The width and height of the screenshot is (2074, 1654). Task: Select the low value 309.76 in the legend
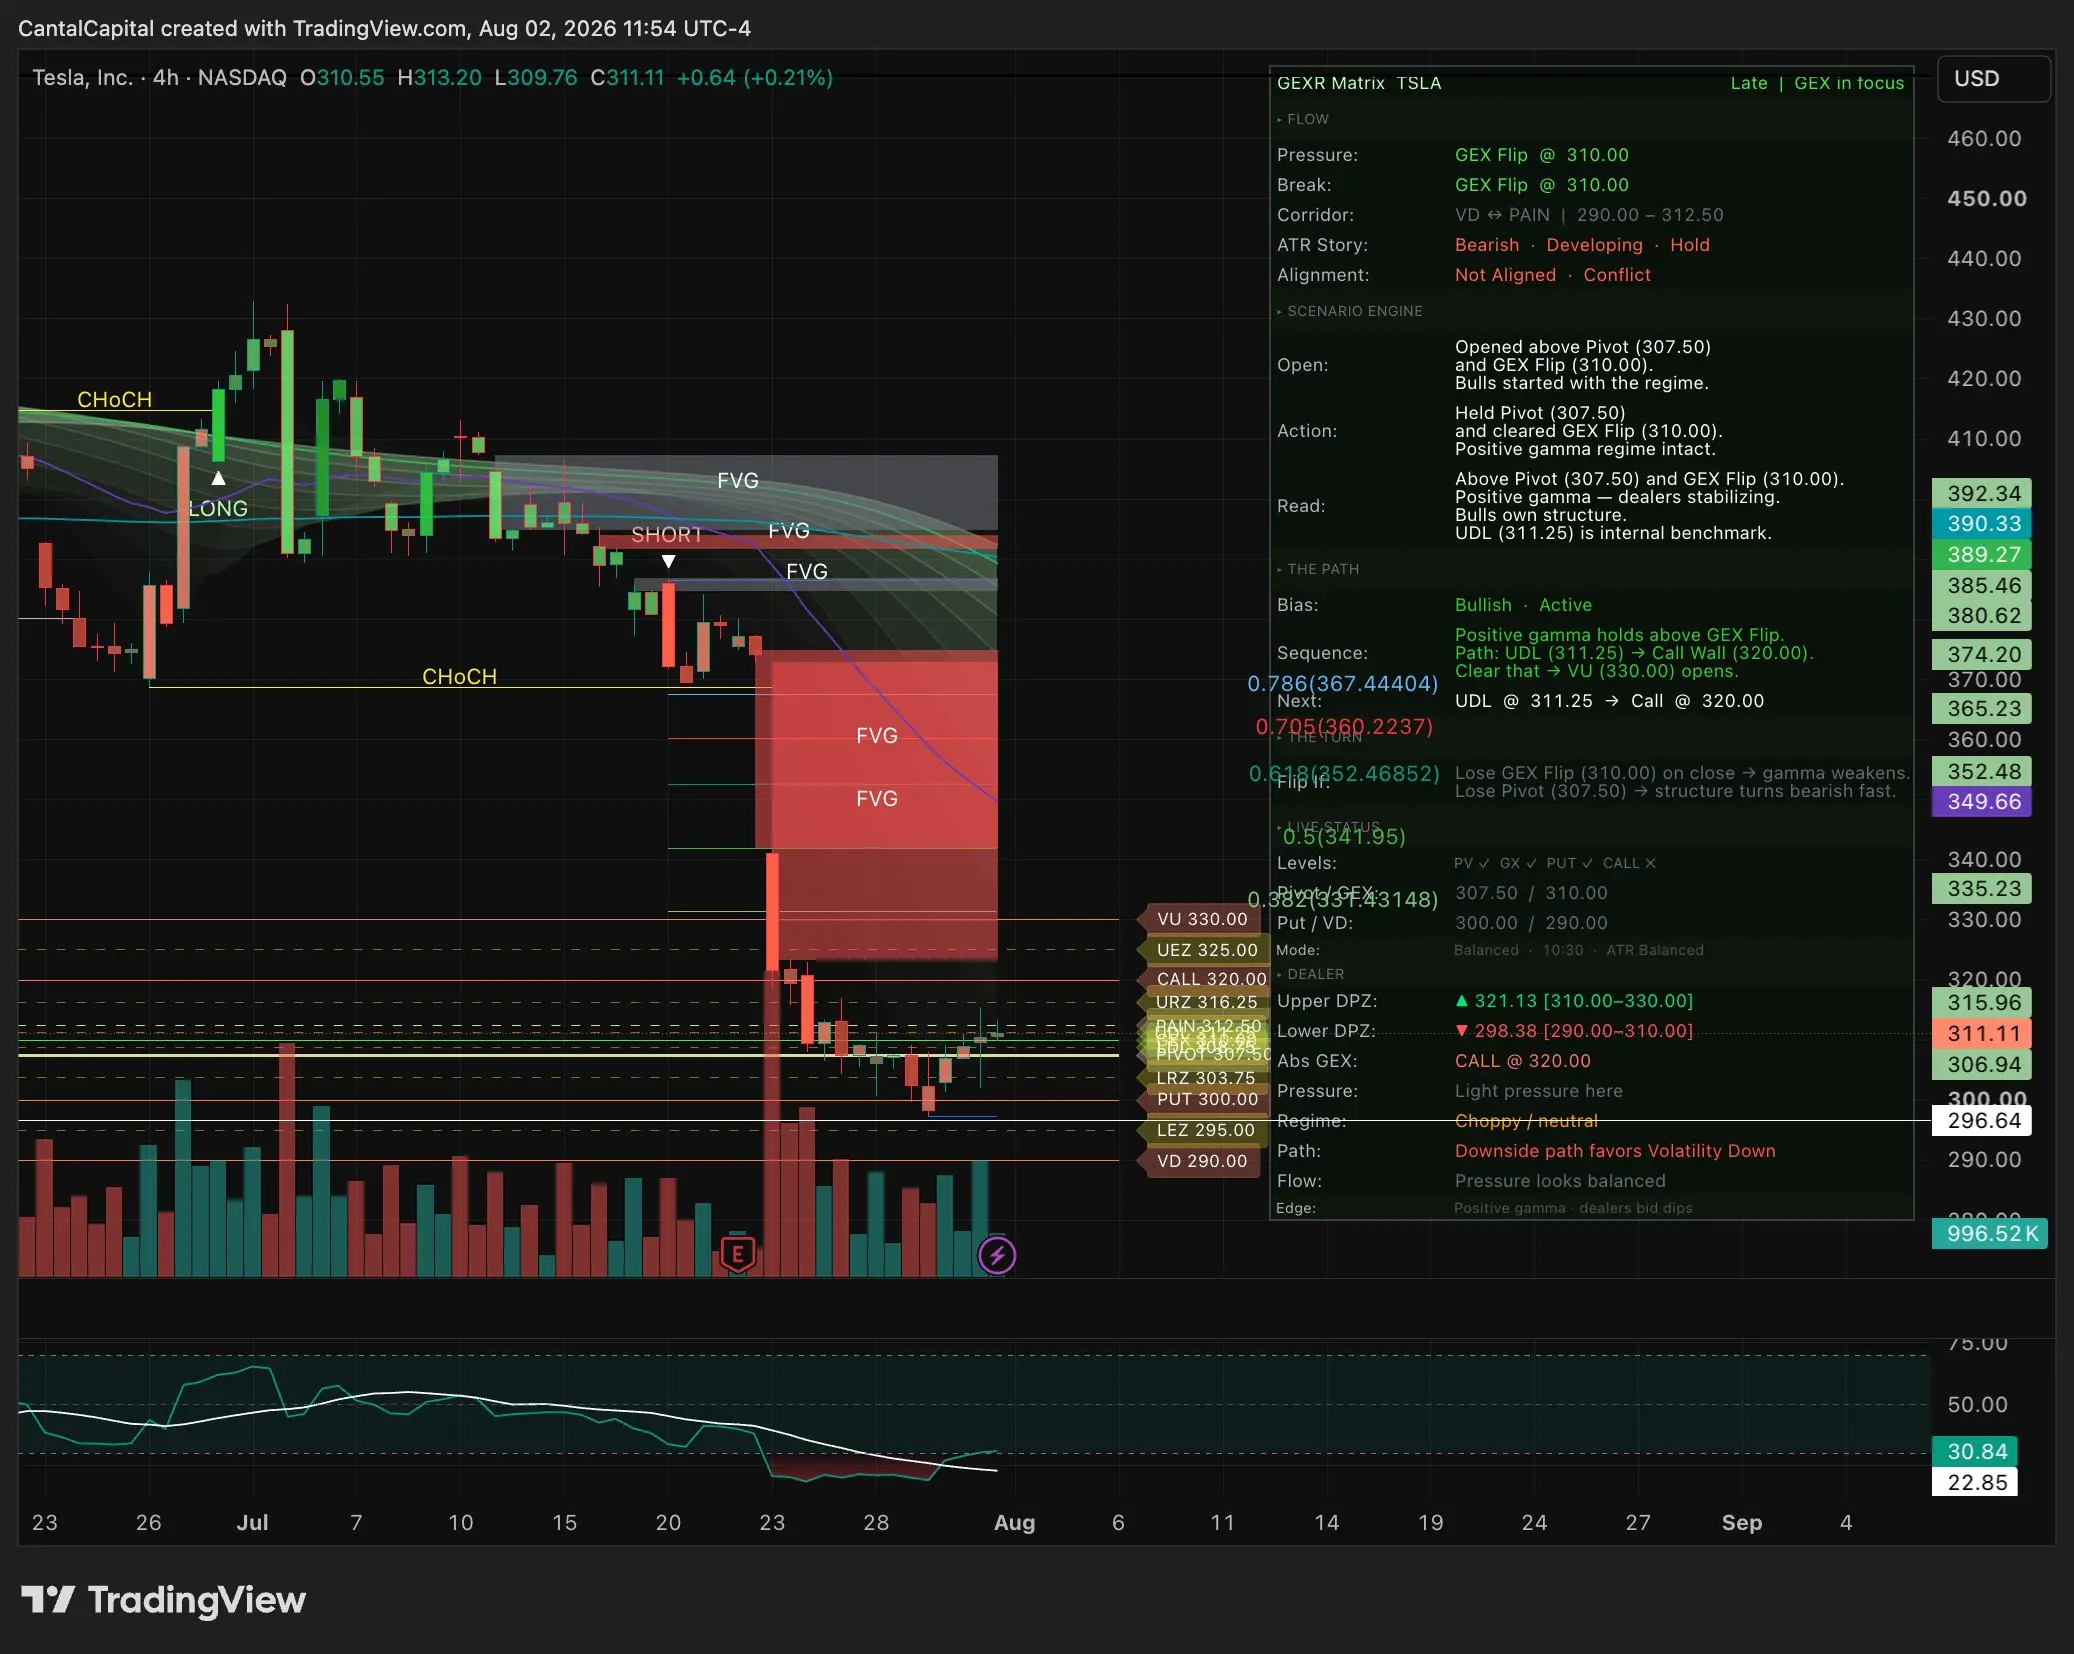542,78
